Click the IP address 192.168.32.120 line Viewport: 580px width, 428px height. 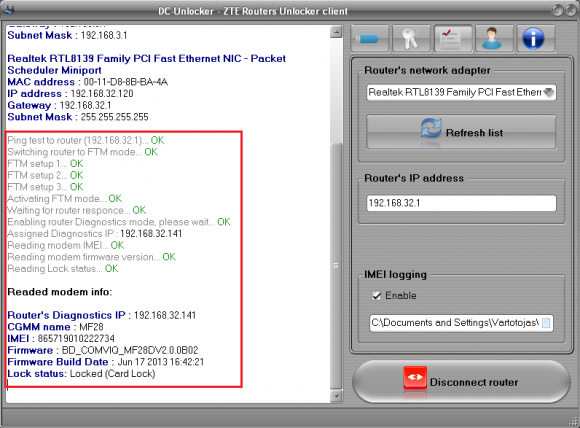pyautogui.click(x=70, y=94)
